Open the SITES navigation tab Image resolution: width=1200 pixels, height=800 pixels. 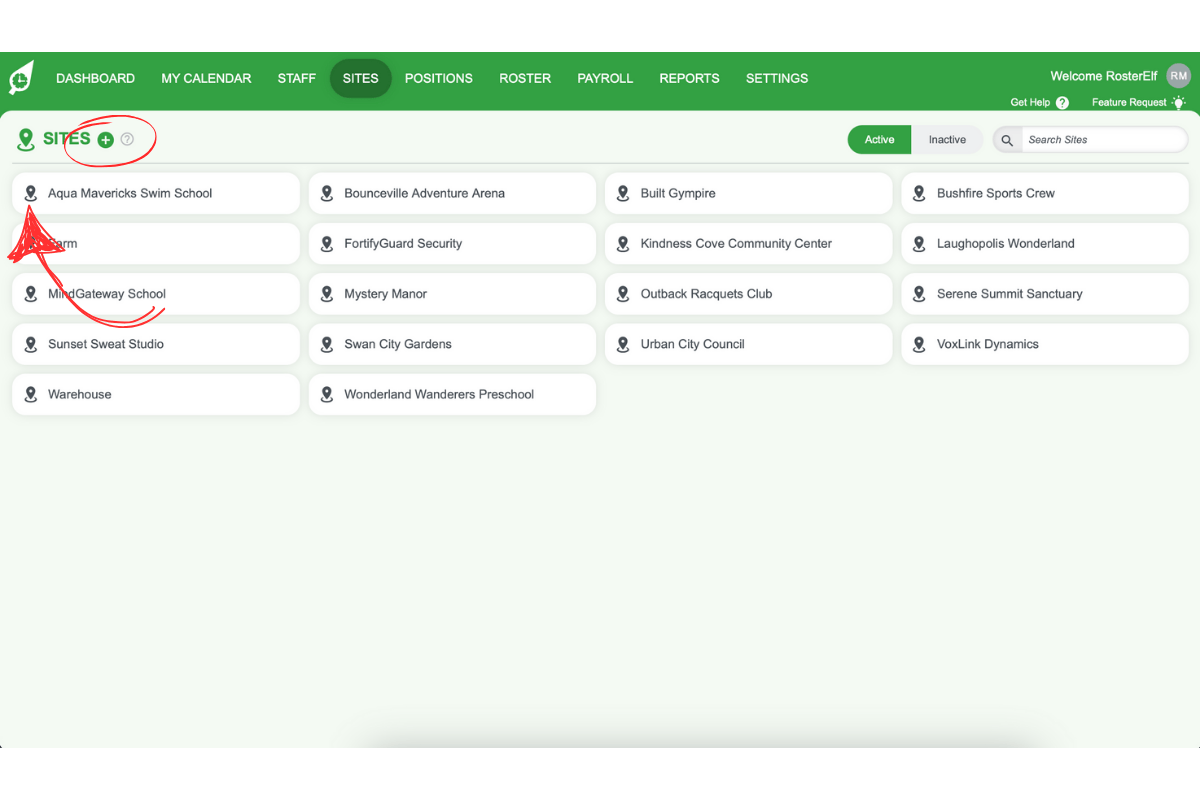360,78
